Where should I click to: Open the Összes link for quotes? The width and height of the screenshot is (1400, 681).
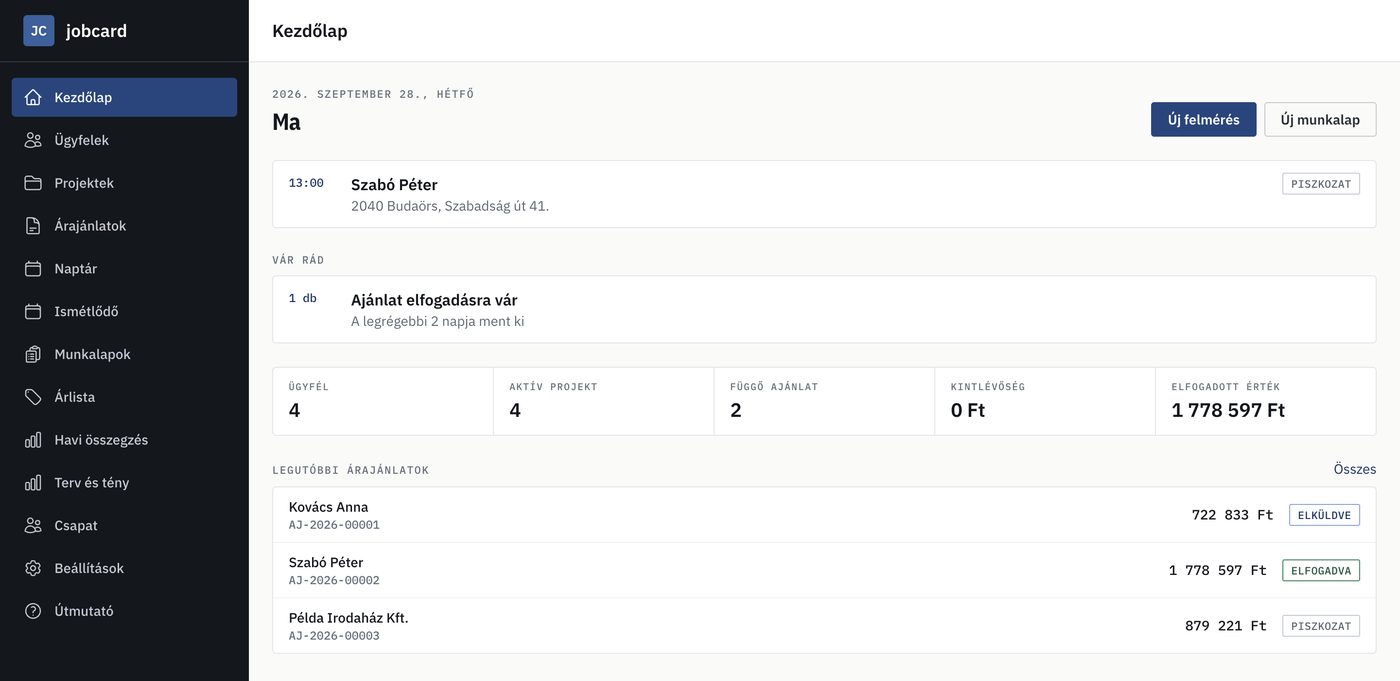(1355, 469)
